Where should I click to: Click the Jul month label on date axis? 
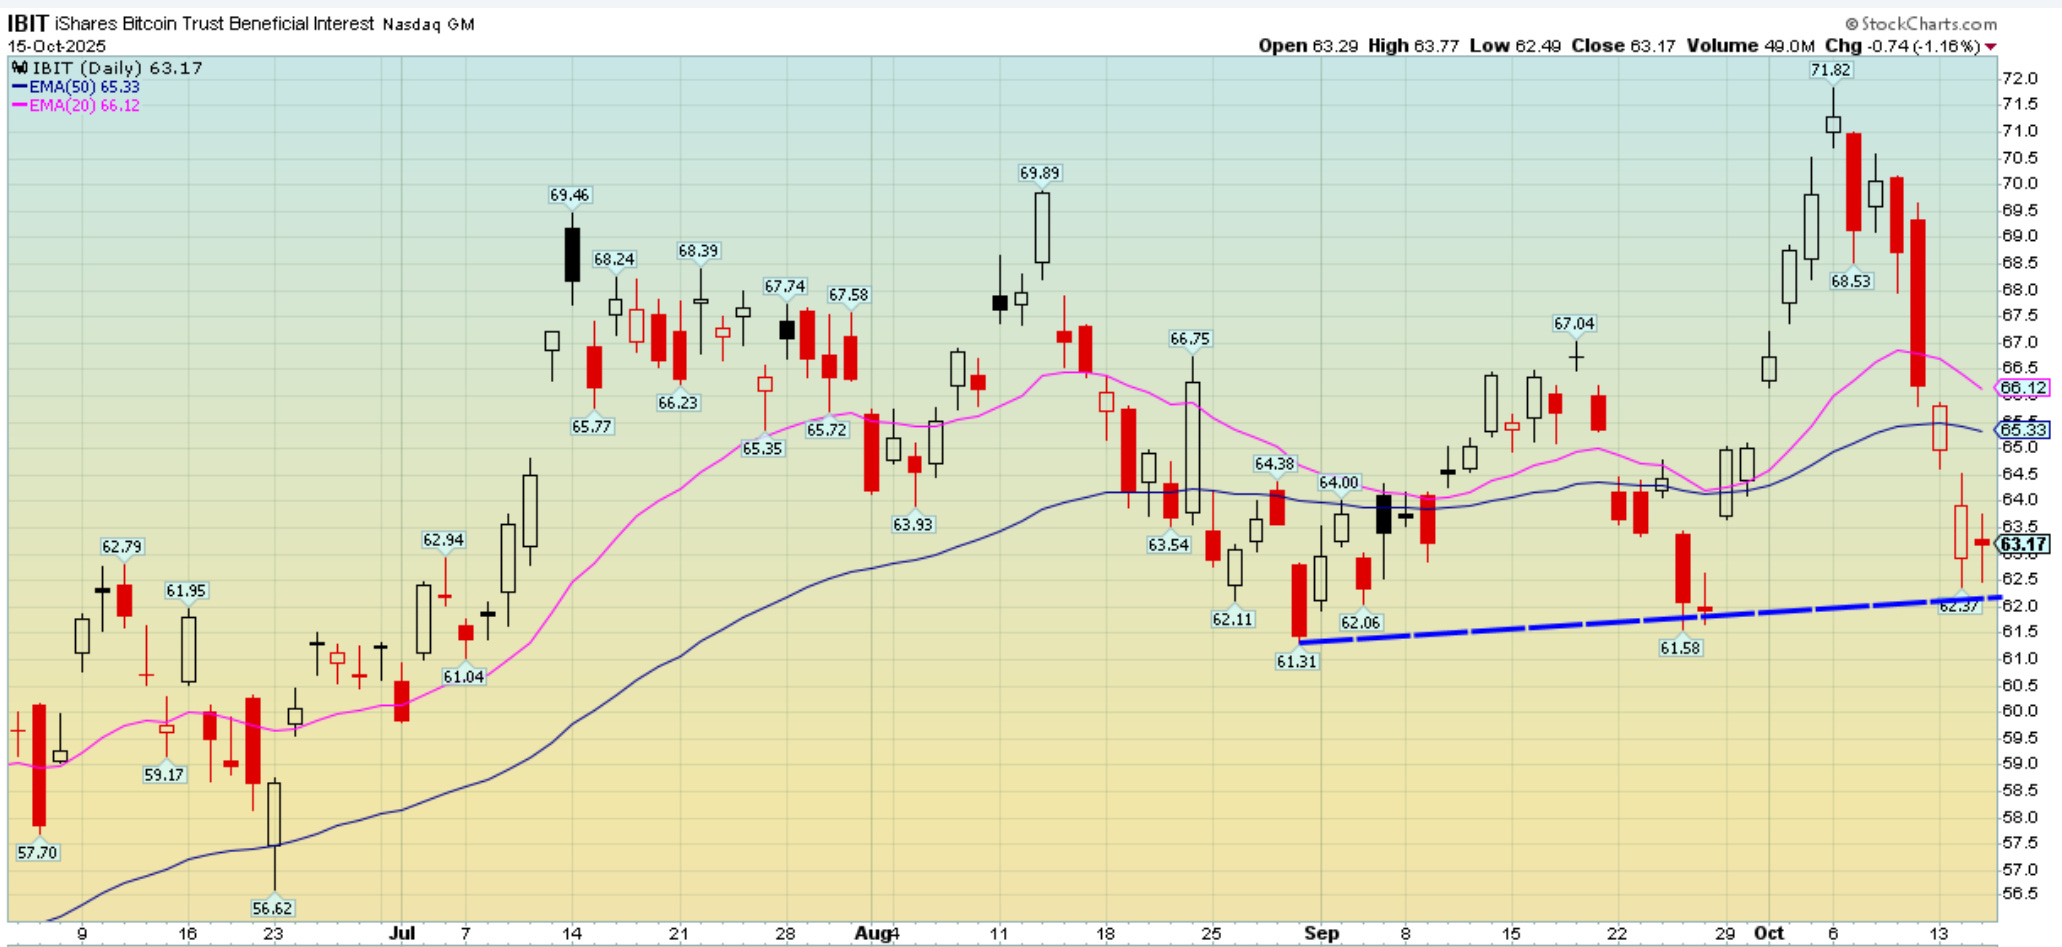(401, 933)
